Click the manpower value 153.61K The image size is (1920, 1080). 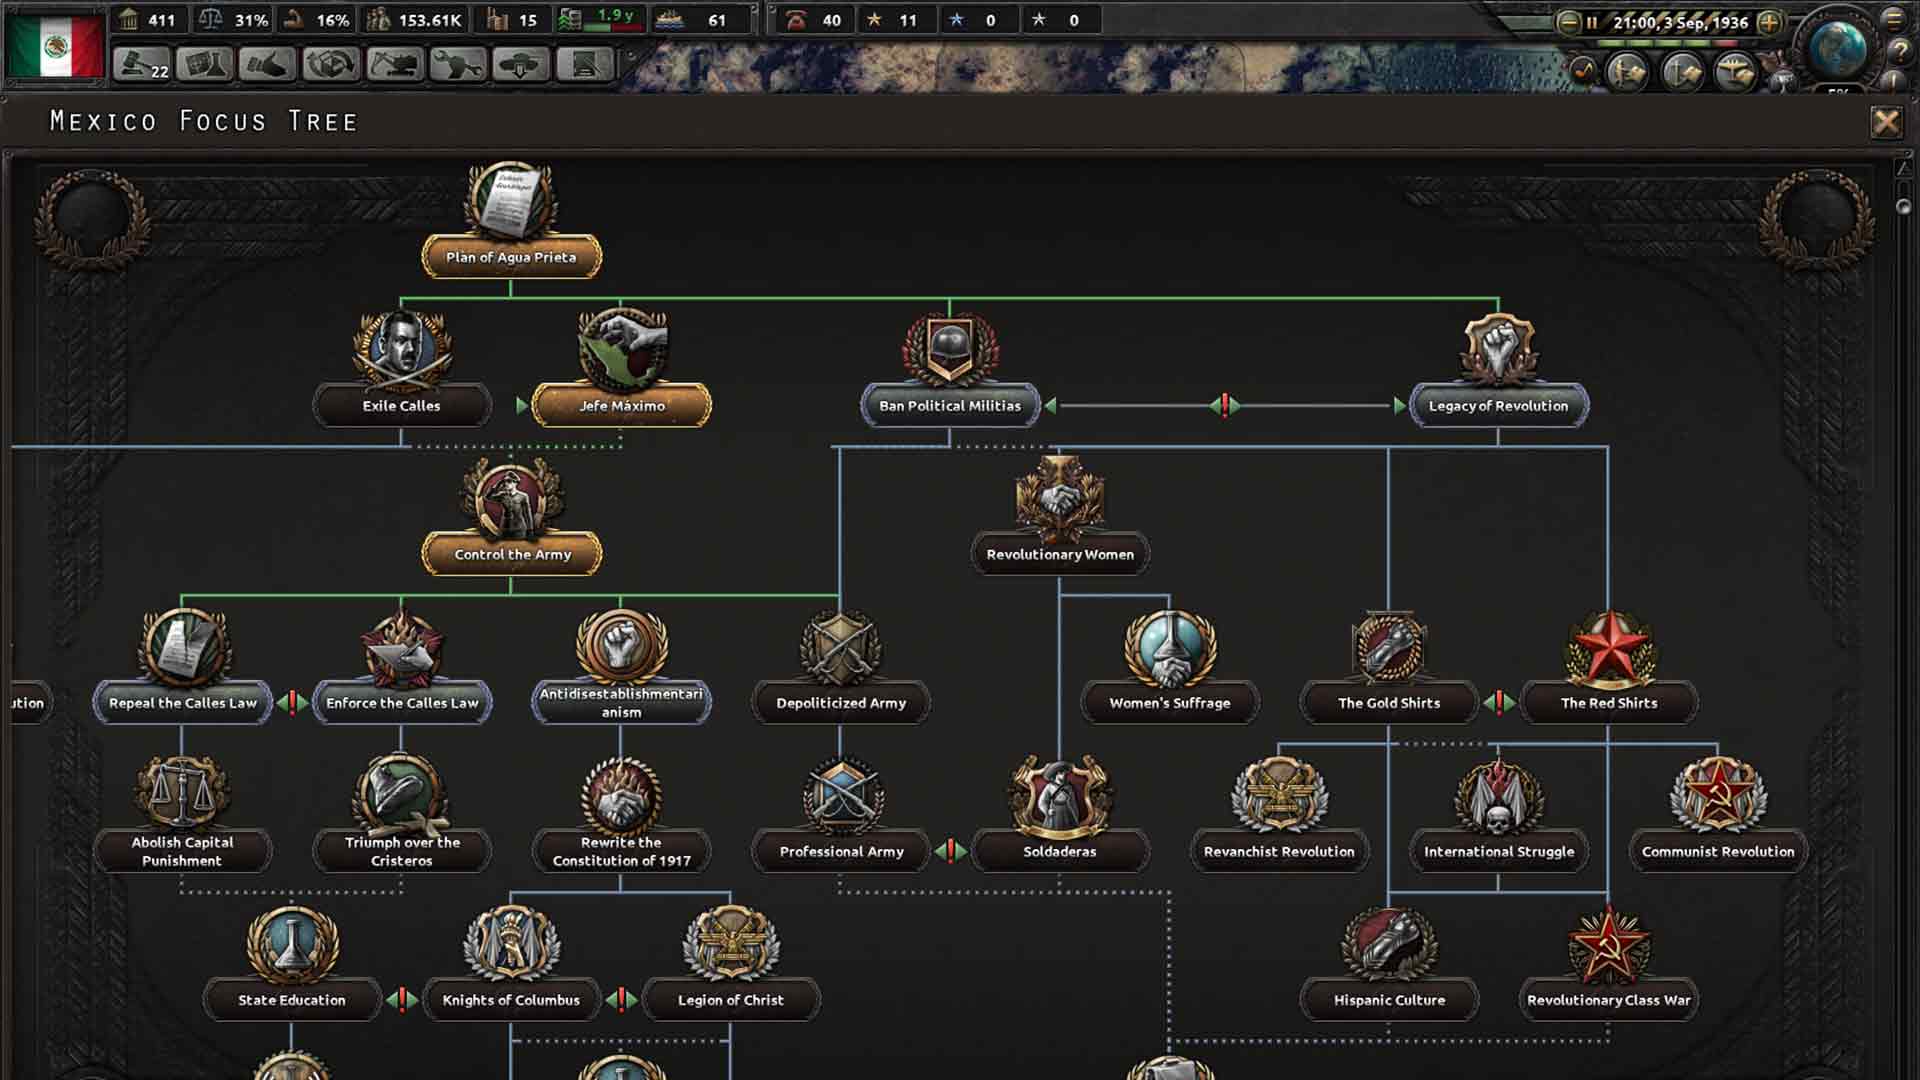(x=414, y=20)
